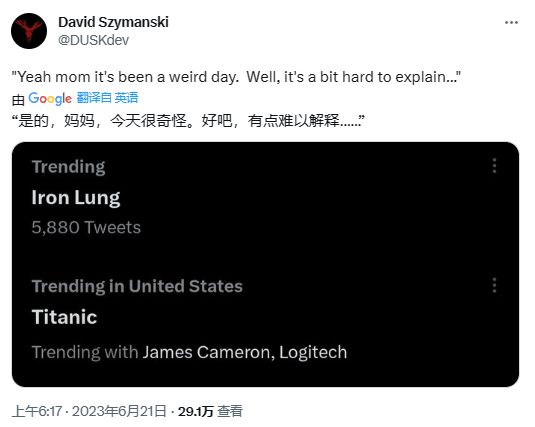Click James Cameron, Logitech related trend
The image size is (535, 427).
click(245, 352)
